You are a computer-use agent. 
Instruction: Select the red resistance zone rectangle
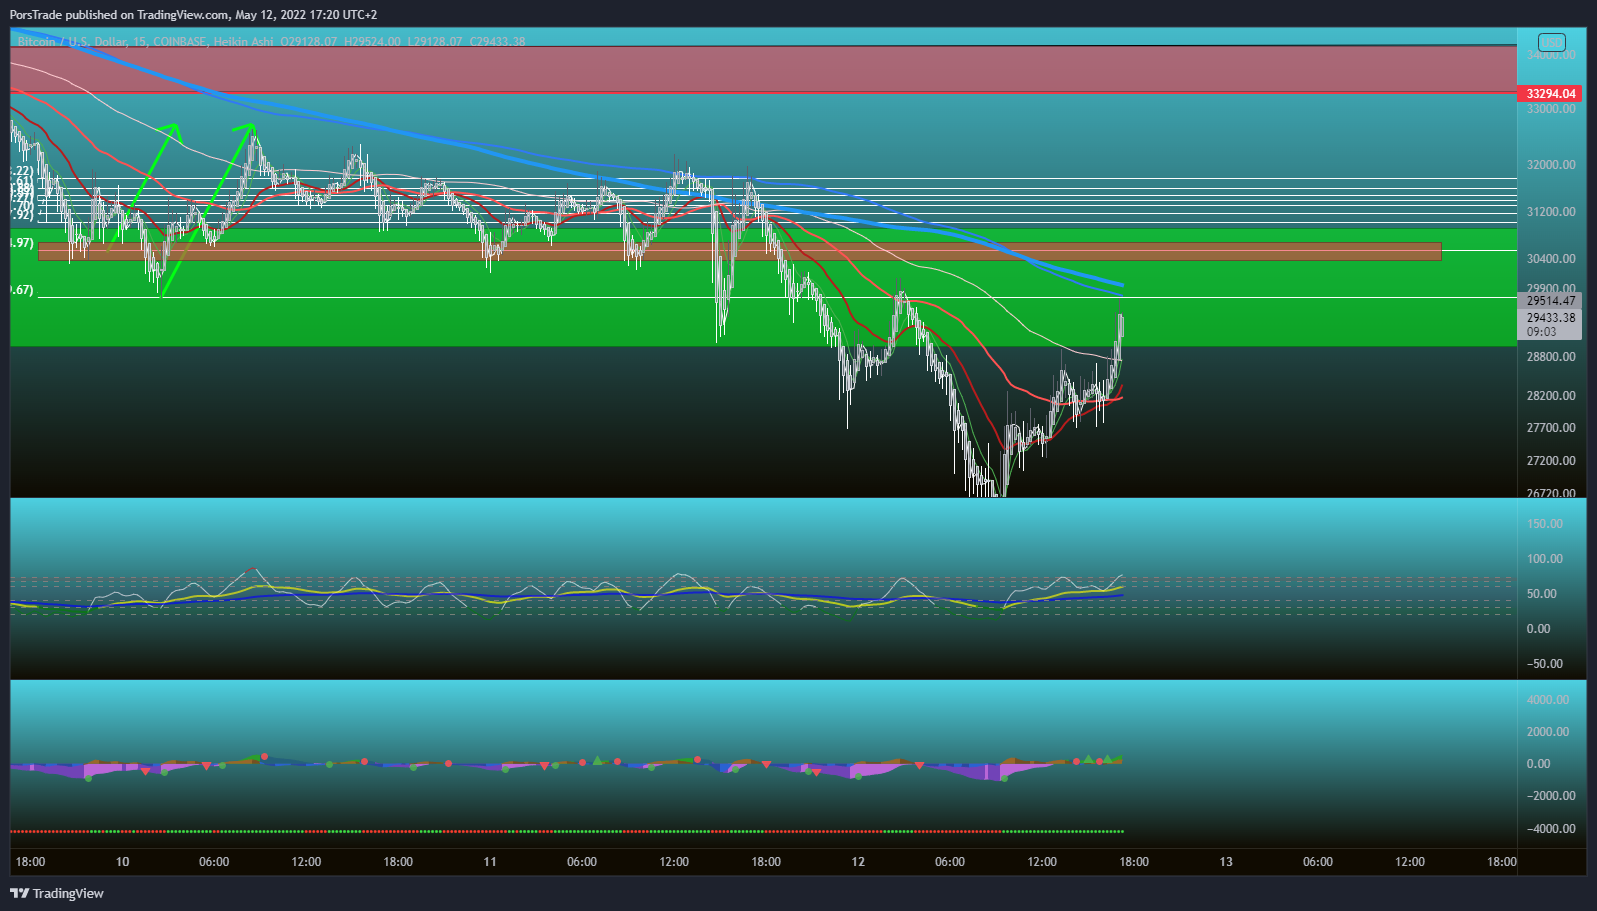[x=763, y=69]
